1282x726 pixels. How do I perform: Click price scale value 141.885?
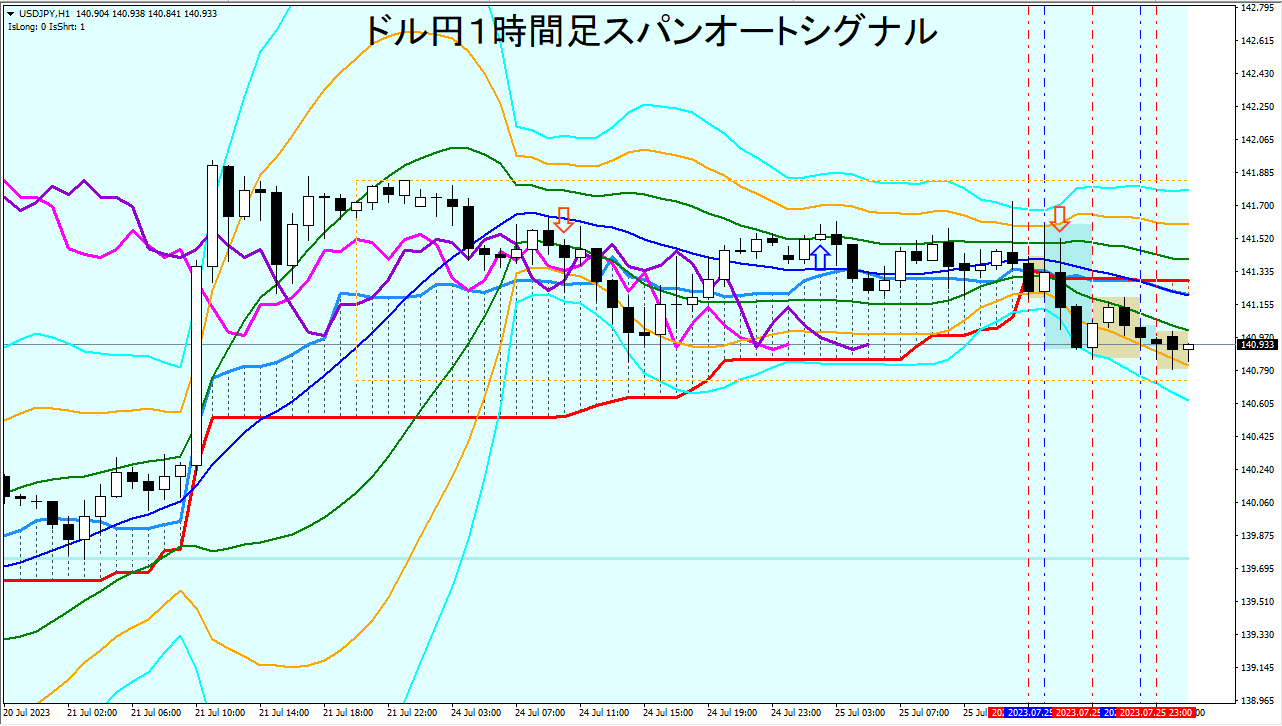(1257, 173)
